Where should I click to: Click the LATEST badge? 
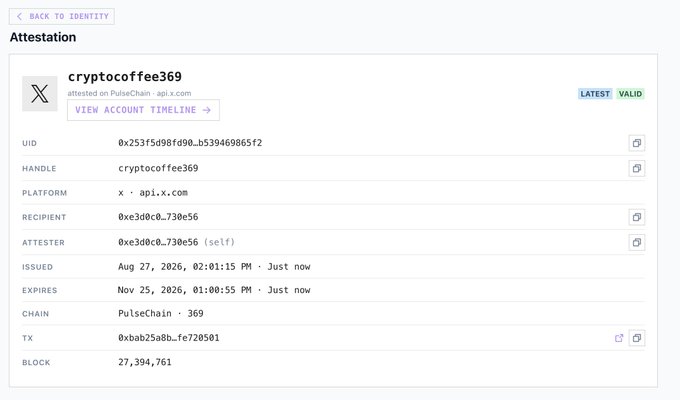pos(595,94)
